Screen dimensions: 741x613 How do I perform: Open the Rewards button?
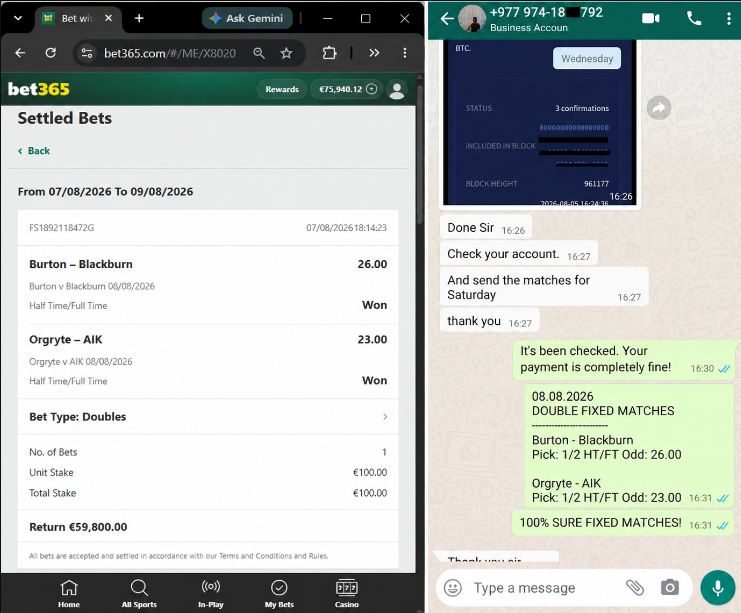282,89
